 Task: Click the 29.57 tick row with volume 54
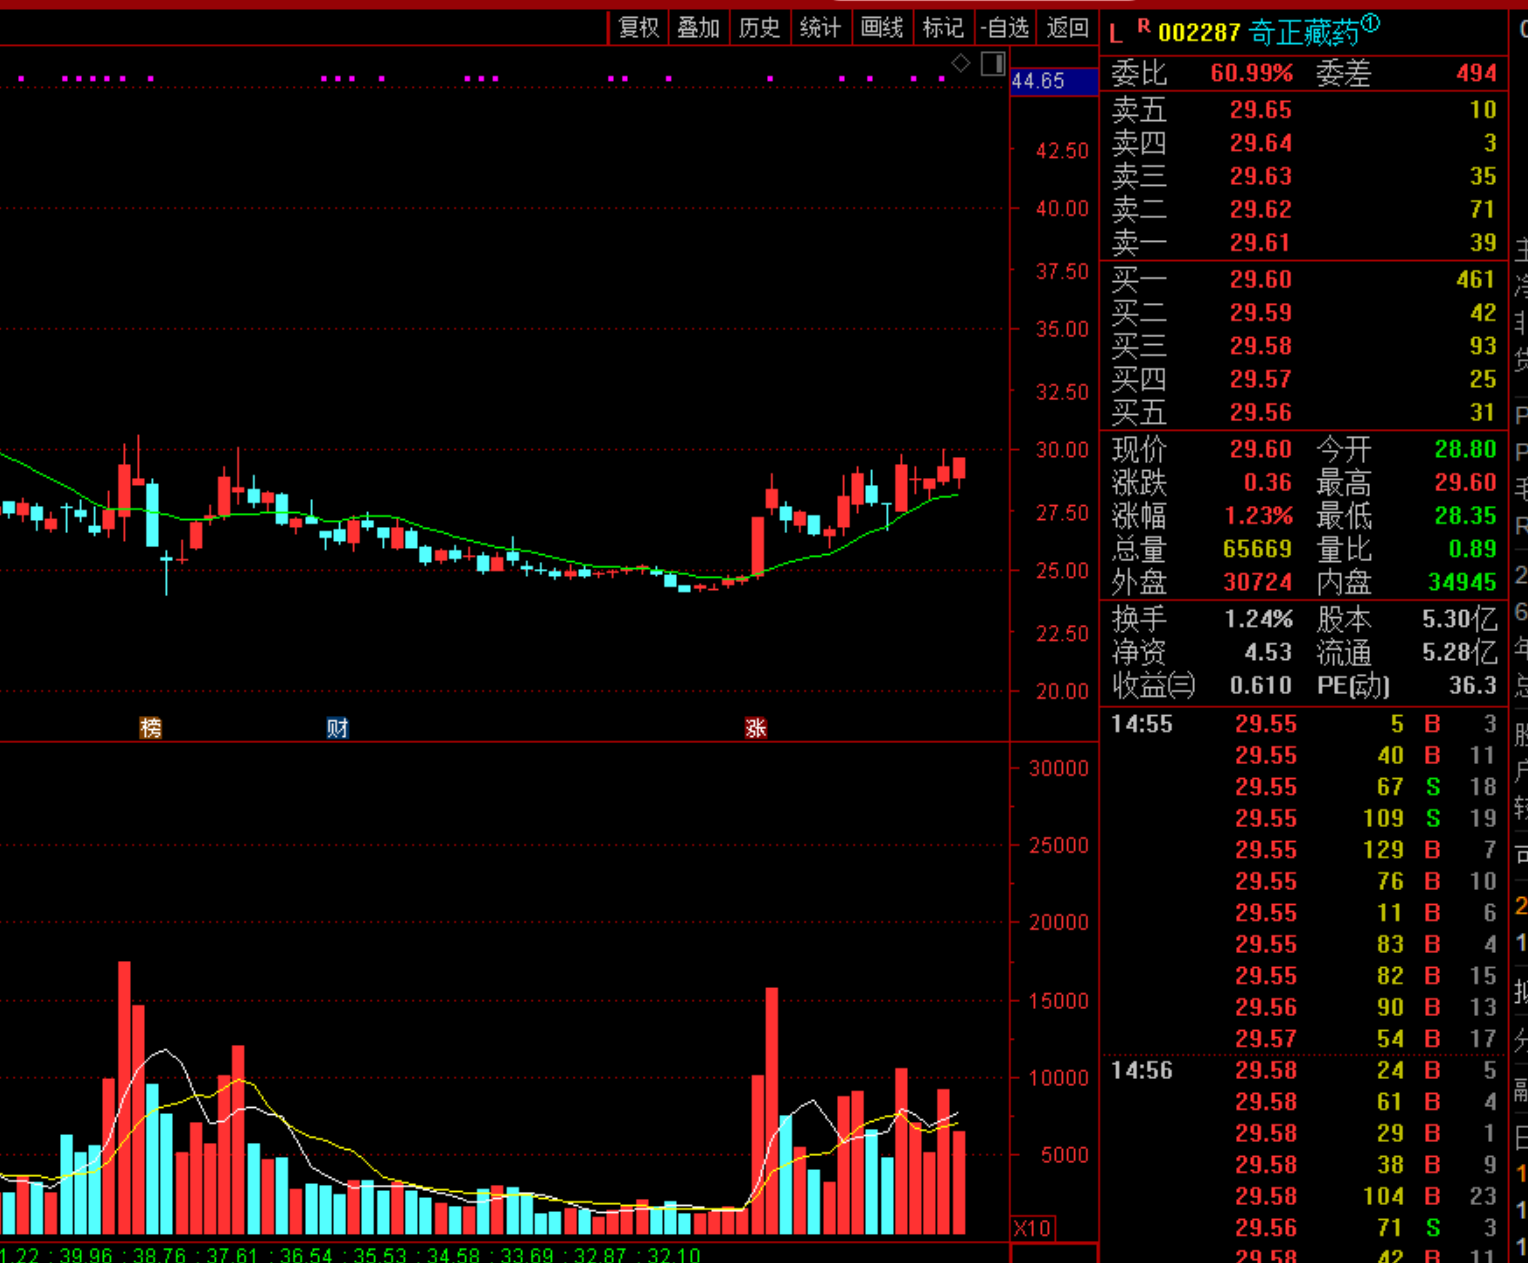pos(1304,1038)
